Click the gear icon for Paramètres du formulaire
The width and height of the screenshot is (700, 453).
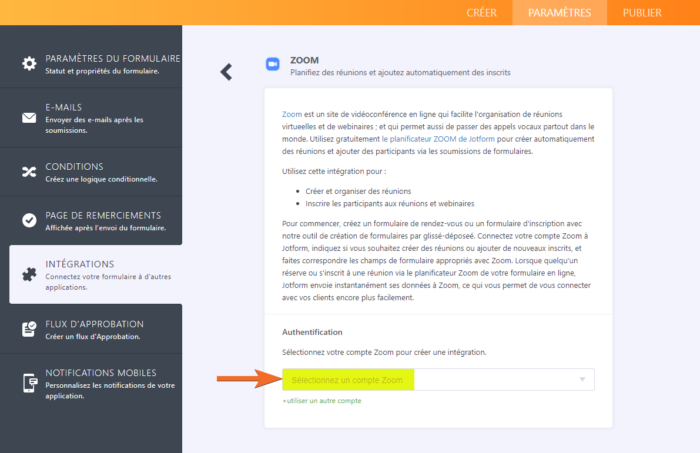coord(29,63)
